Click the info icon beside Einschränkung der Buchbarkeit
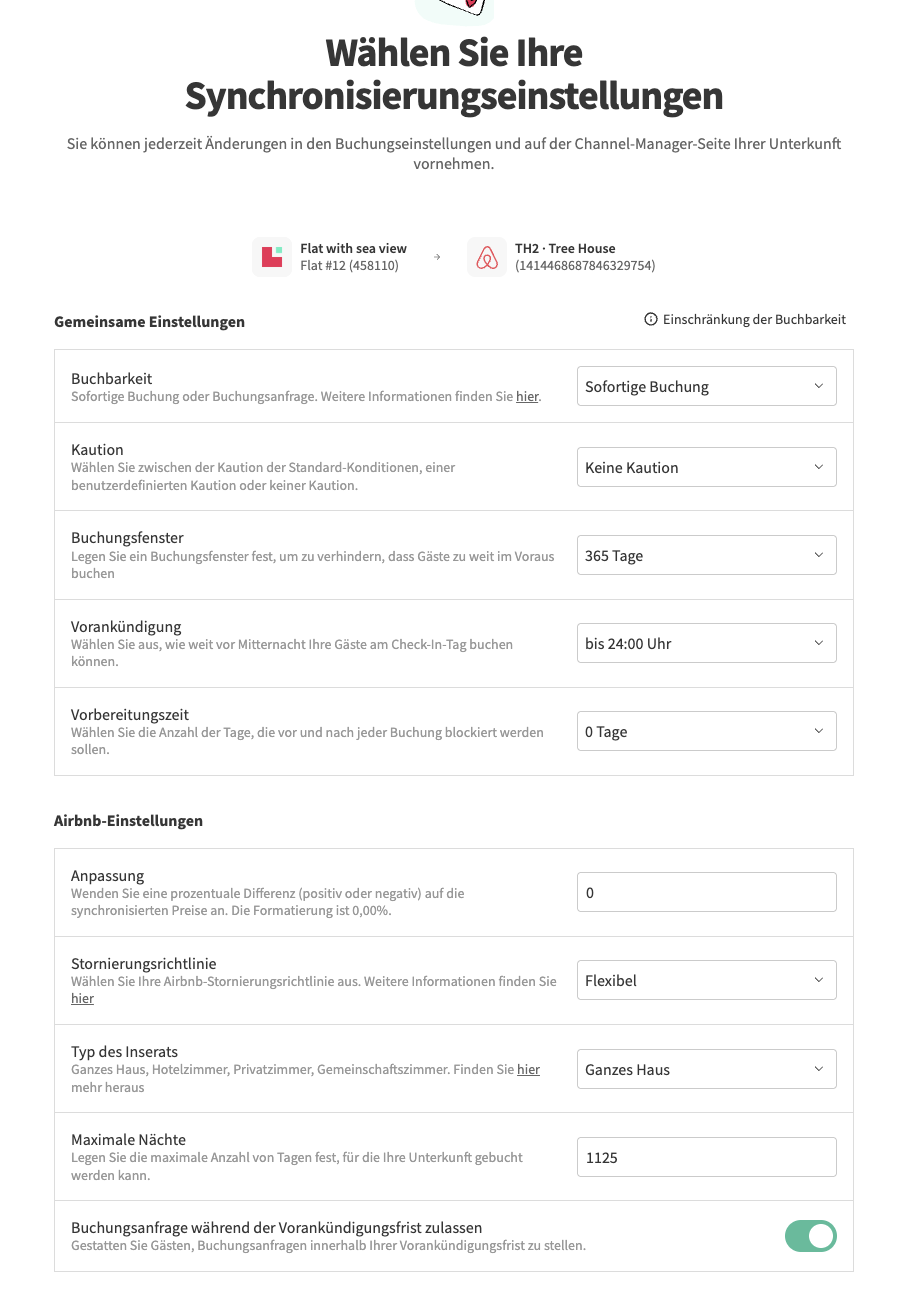The image size is (910, 1312). [x=651, y=320]
